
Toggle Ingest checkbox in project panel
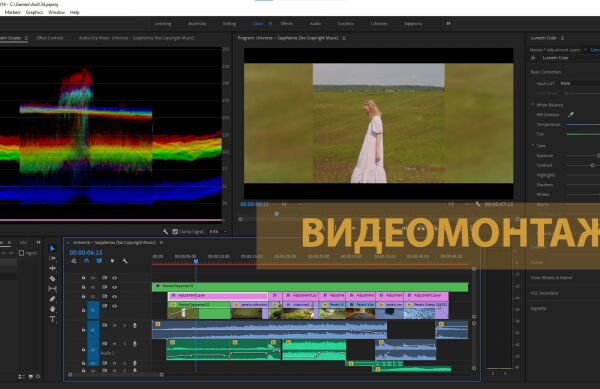(21, 253)
